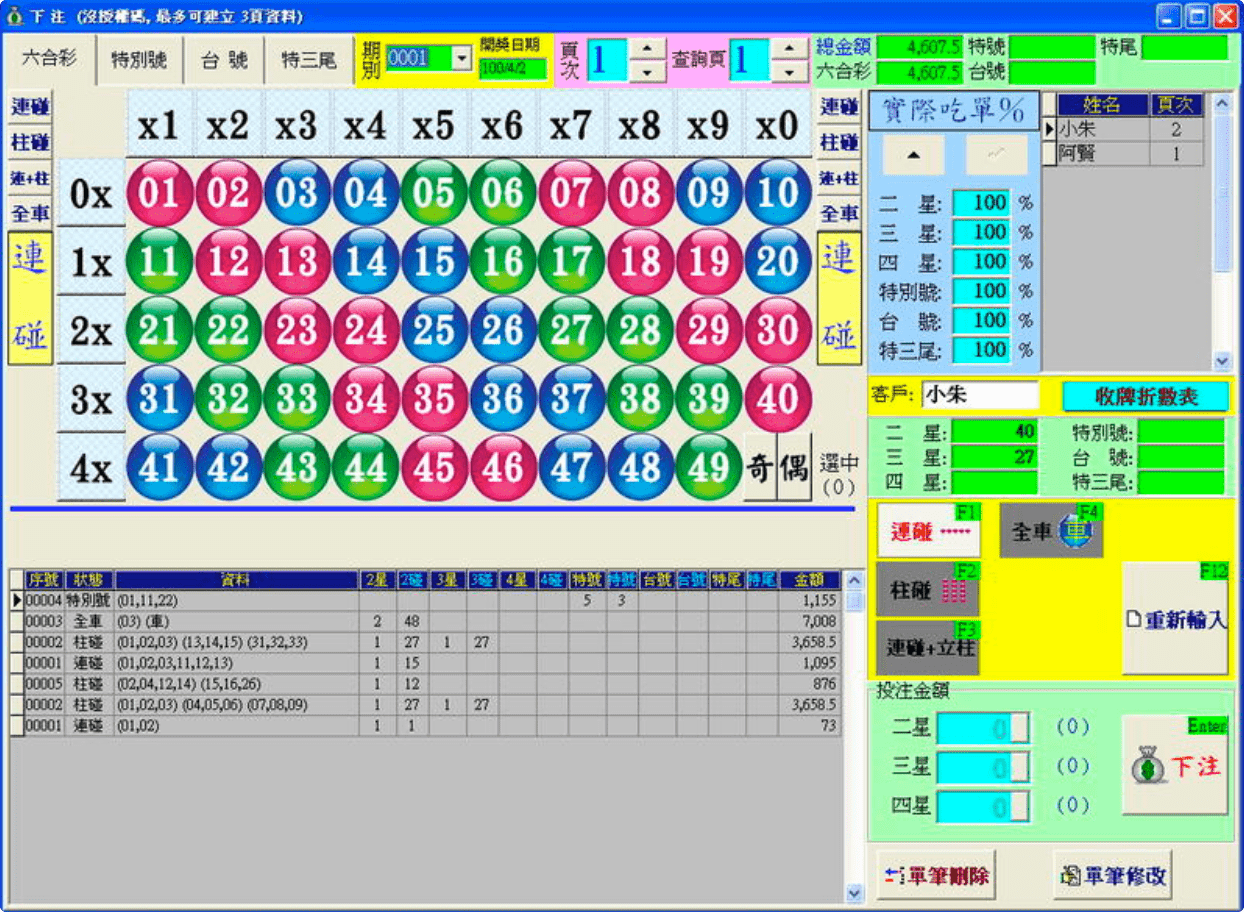Choose lottery ball 49
1244x912 pixels.
coord(708,467)
